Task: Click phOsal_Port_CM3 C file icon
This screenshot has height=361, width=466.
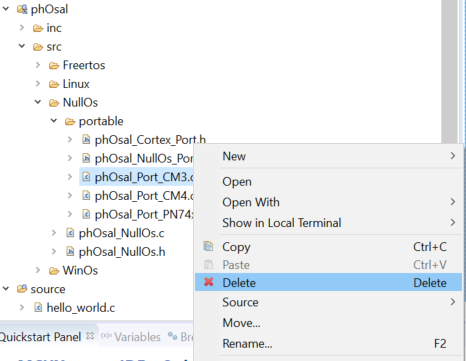Action: click(86, 177)
